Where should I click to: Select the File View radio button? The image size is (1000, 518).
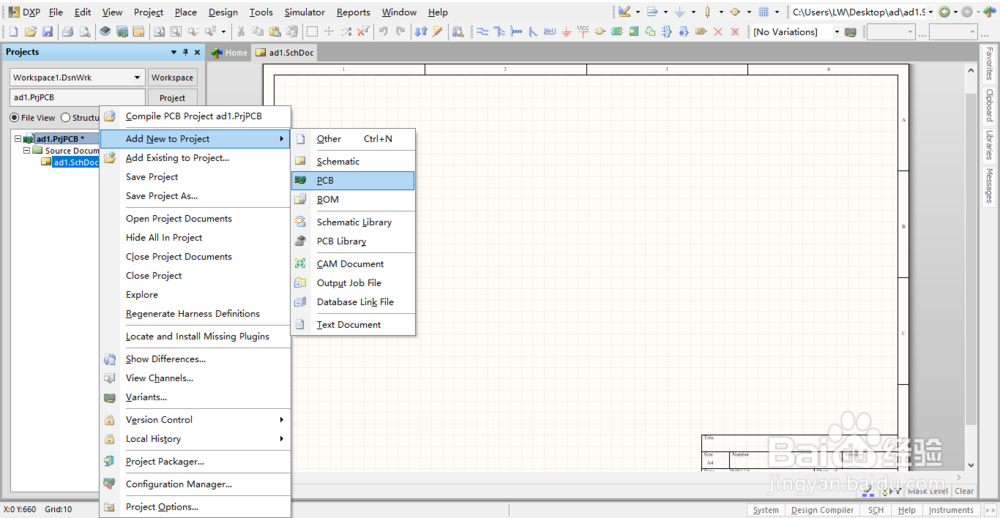coord(15,117)
